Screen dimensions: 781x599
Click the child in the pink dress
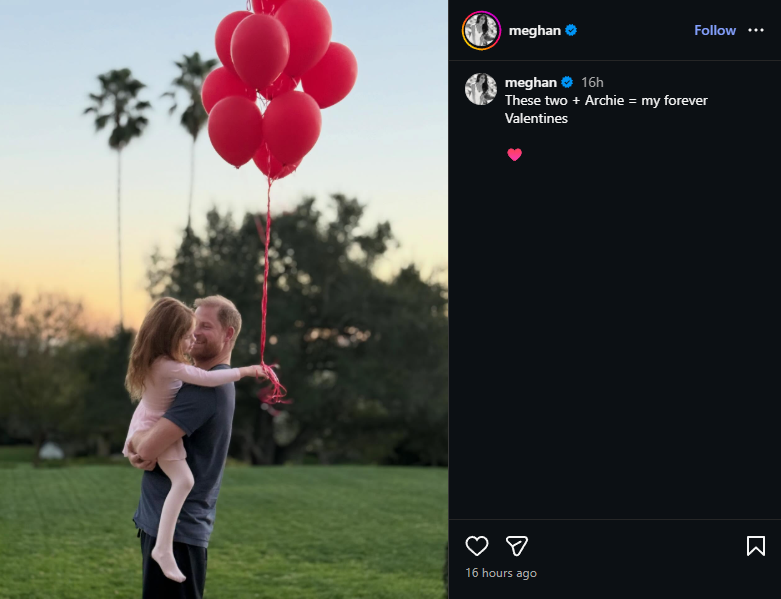(165, 390)
